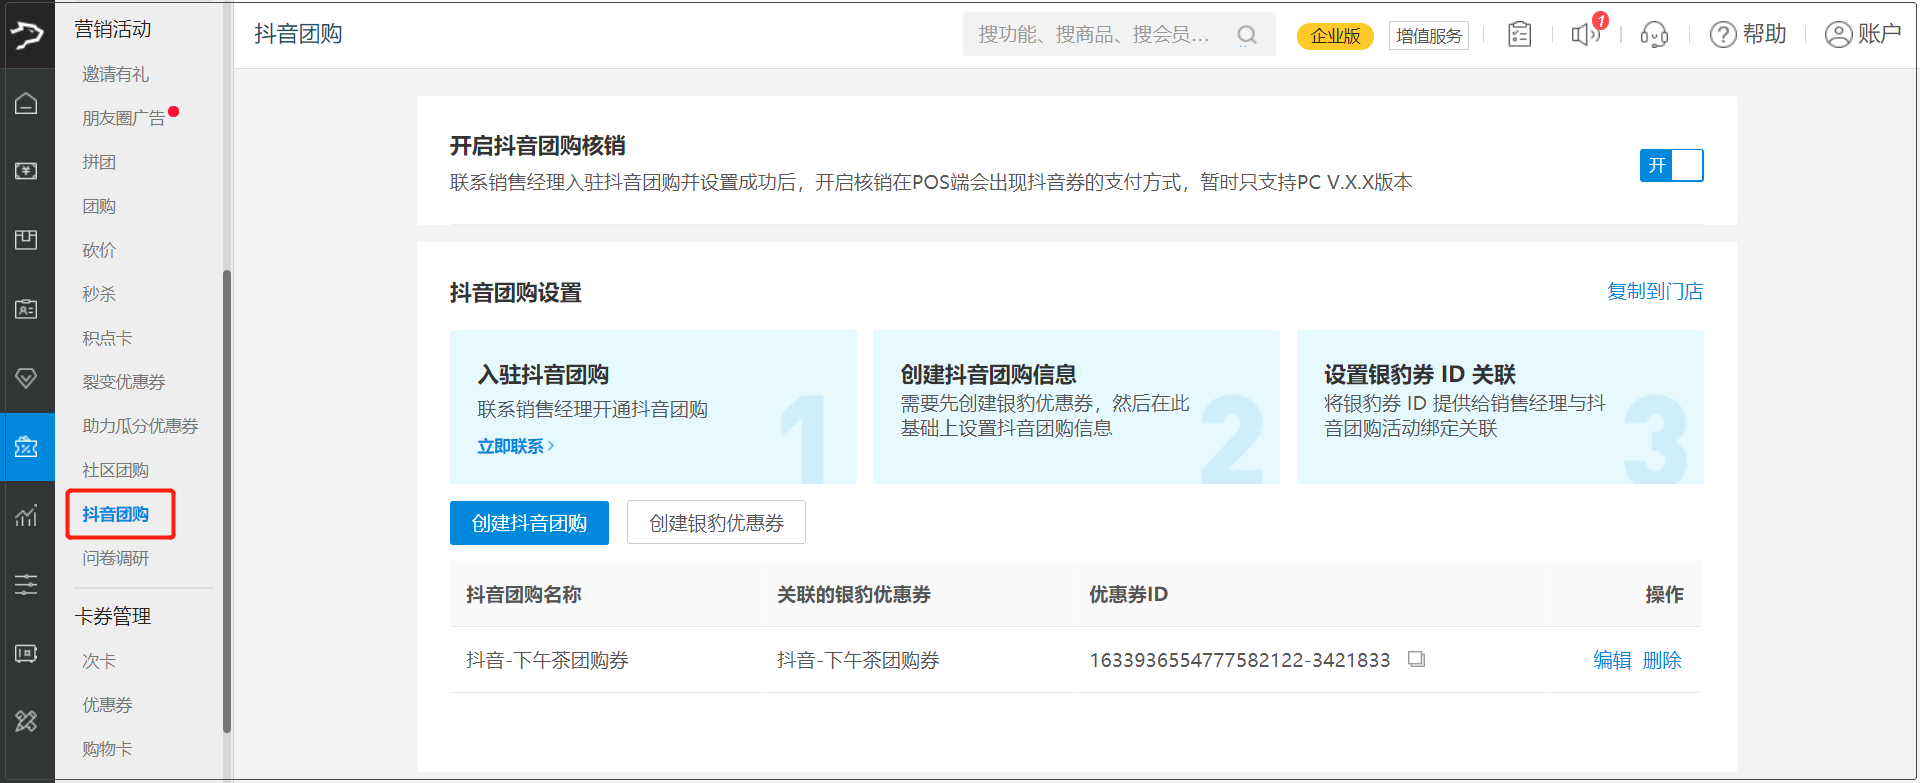
Task: Open 增值服务 button
Action: [1429, 36]
